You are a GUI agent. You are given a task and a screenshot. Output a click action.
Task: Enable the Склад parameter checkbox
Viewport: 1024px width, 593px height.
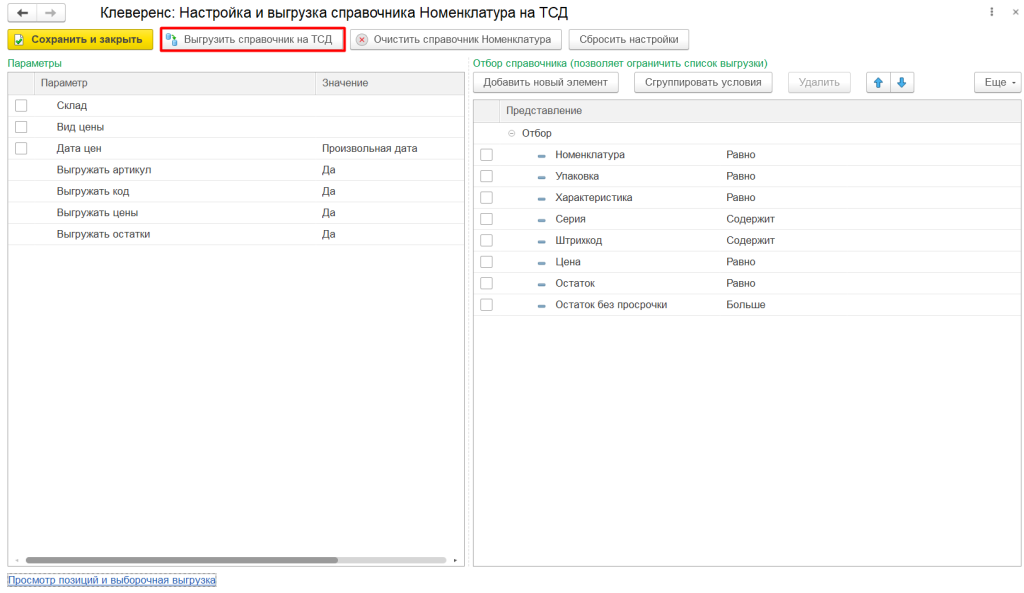pyautogui.click(x=21, y=106)
